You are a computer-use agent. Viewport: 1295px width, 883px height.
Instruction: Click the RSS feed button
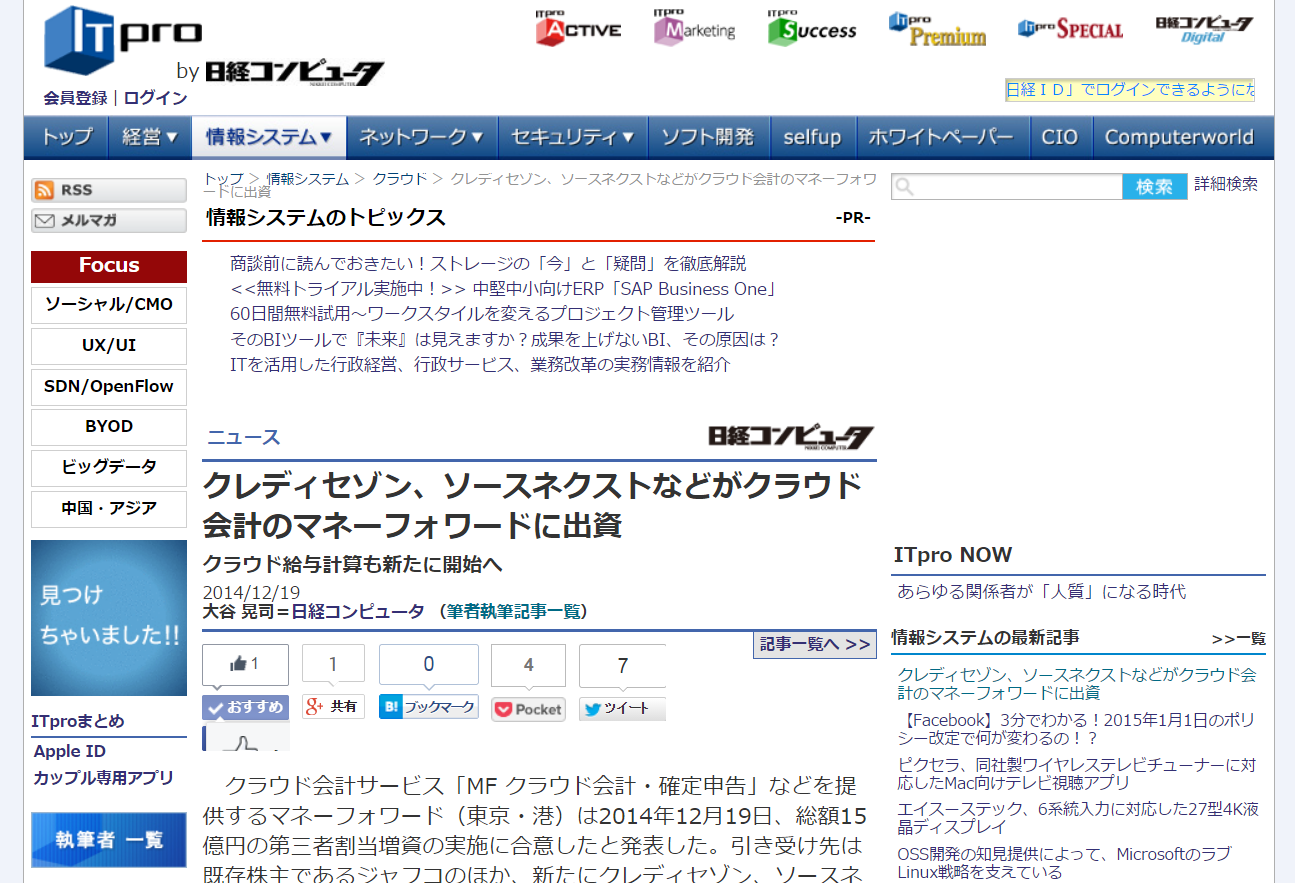pos(109,190)
